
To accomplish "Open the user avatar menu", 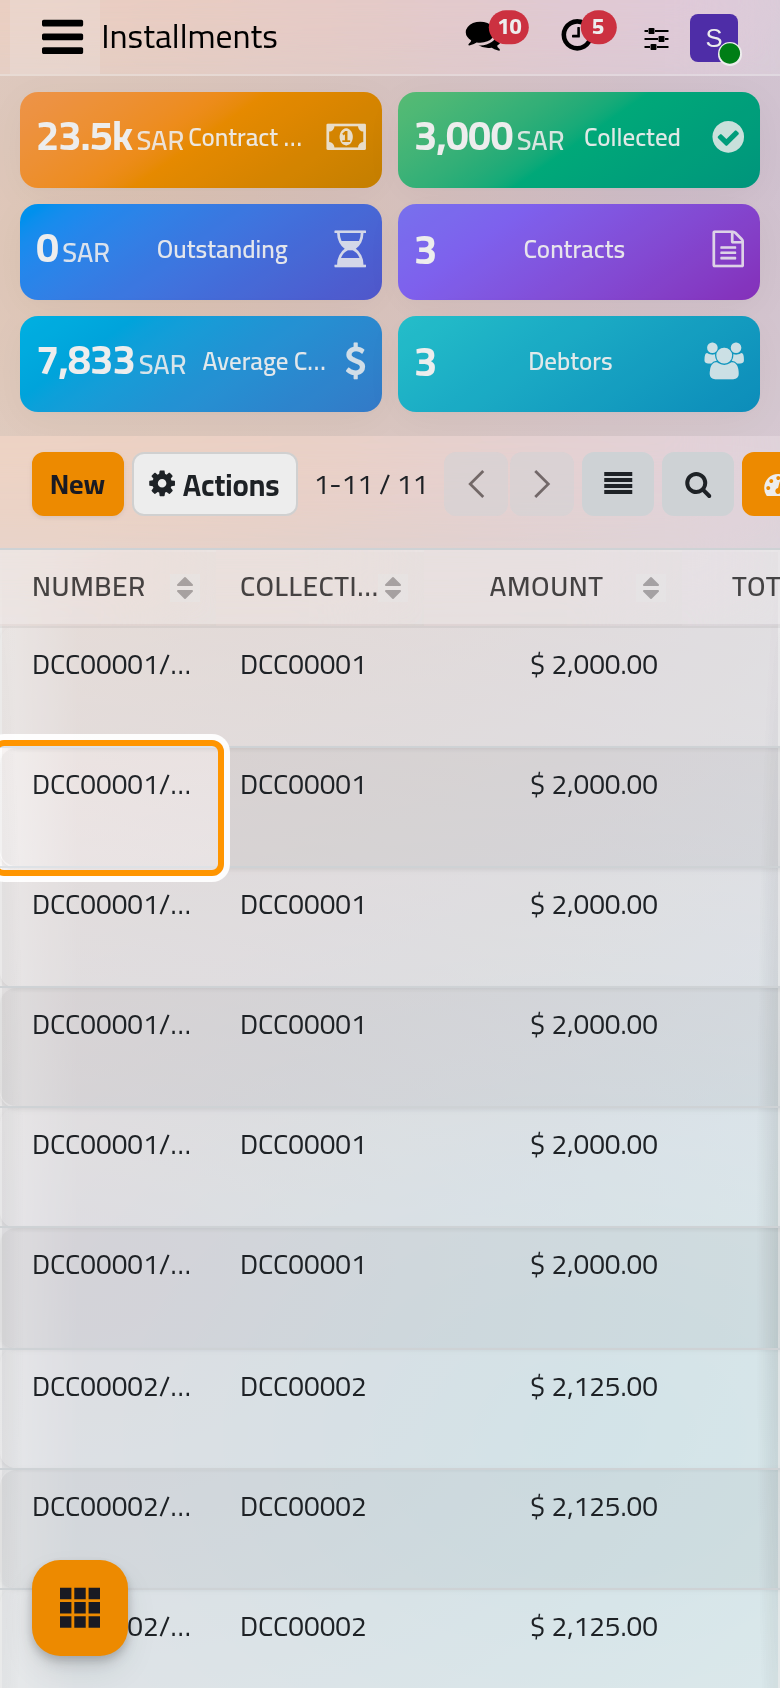I will click(714, 38).
